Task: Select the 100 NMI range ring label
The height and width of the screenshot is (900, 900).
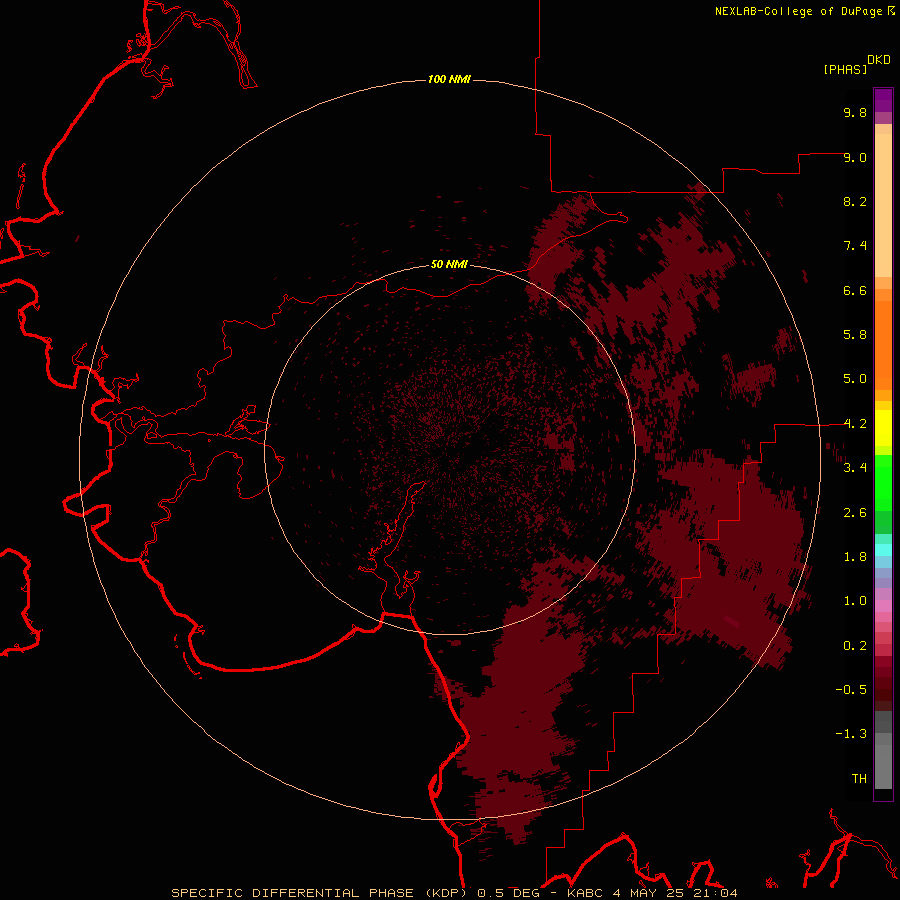Action: [449, 79]
